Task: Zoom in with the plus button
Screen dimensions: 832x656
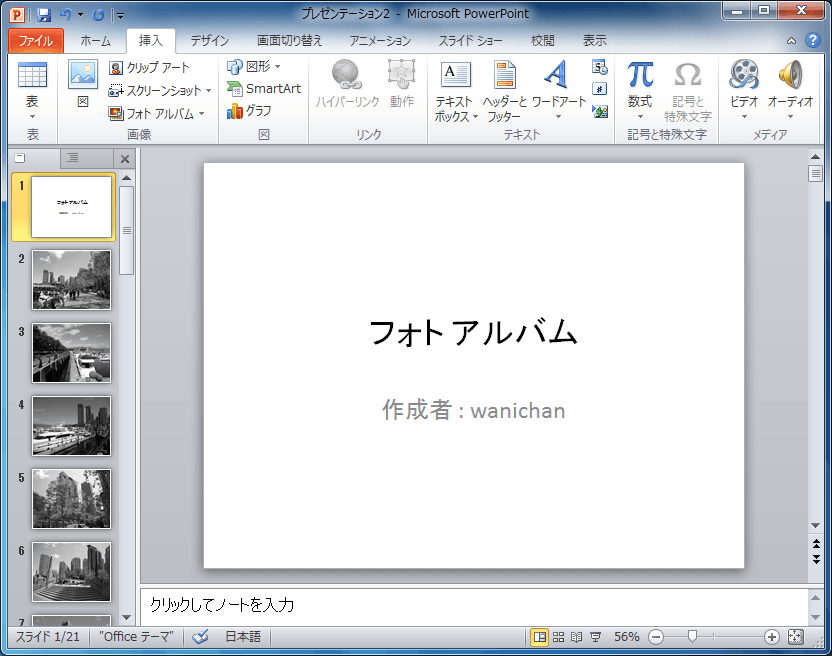Action: coord(772,637)
